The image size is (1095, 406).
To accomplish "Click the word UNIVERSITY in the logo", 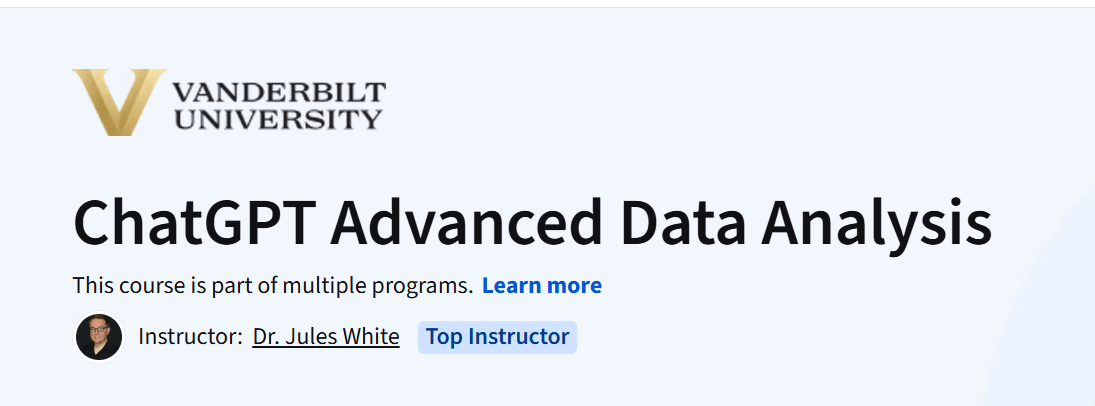I will click(278, 119).
